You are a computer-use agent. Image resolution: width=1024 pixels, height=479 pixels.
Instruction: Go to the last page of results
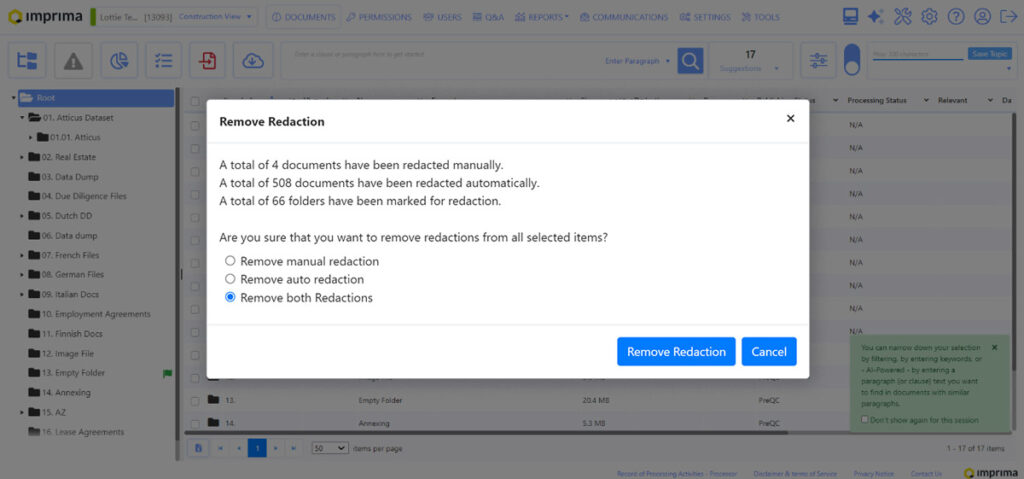tap(294, 448)
